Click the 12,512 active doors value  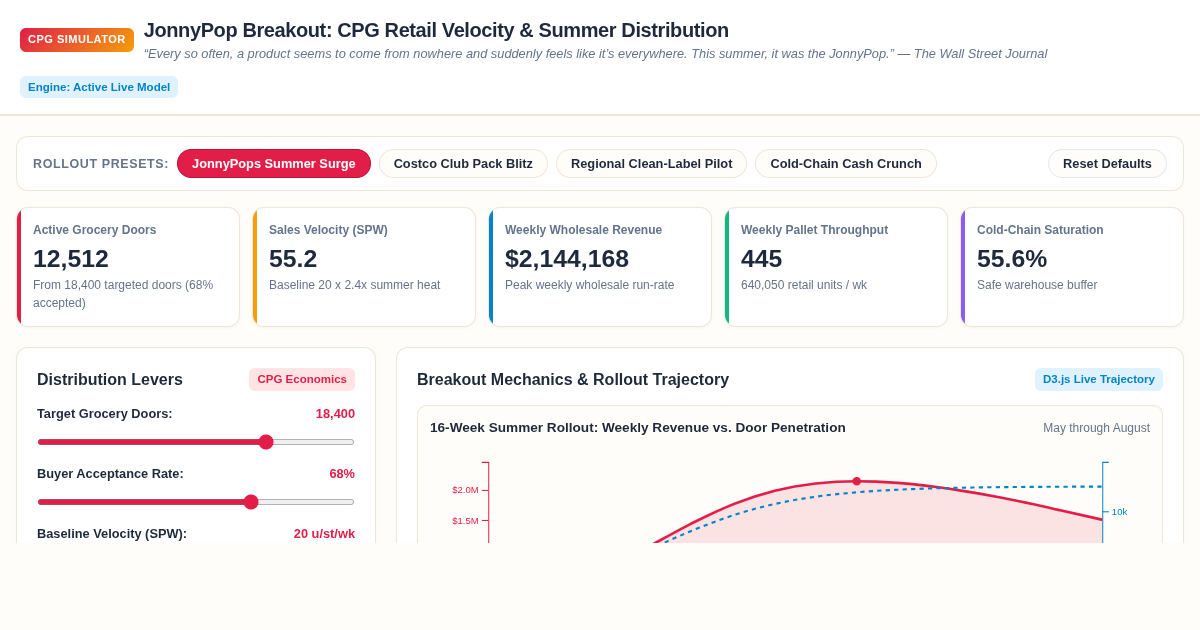[71, 259]
